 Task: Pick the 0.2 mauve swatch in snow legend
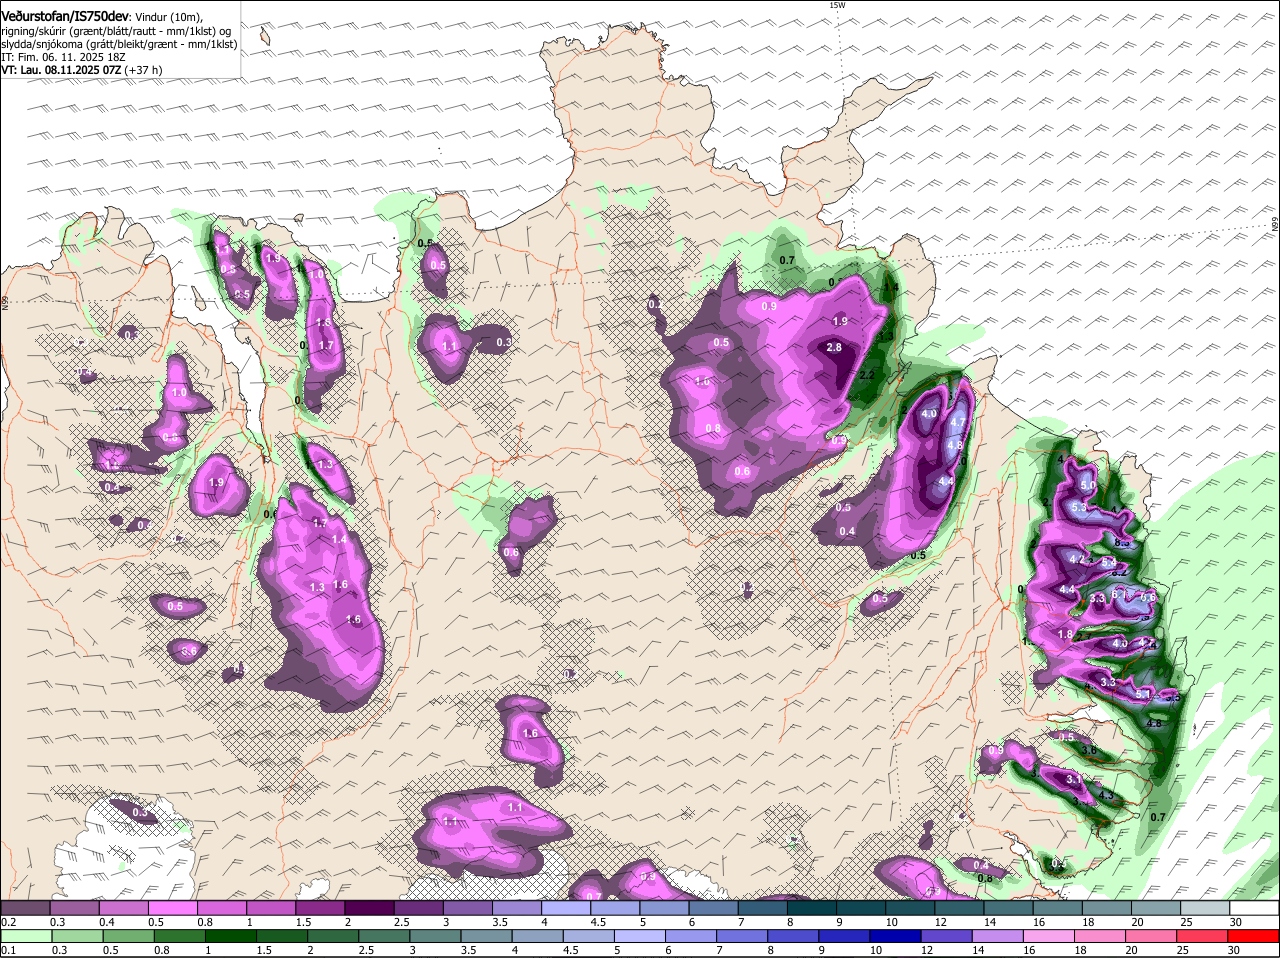(x=25, y=908)
